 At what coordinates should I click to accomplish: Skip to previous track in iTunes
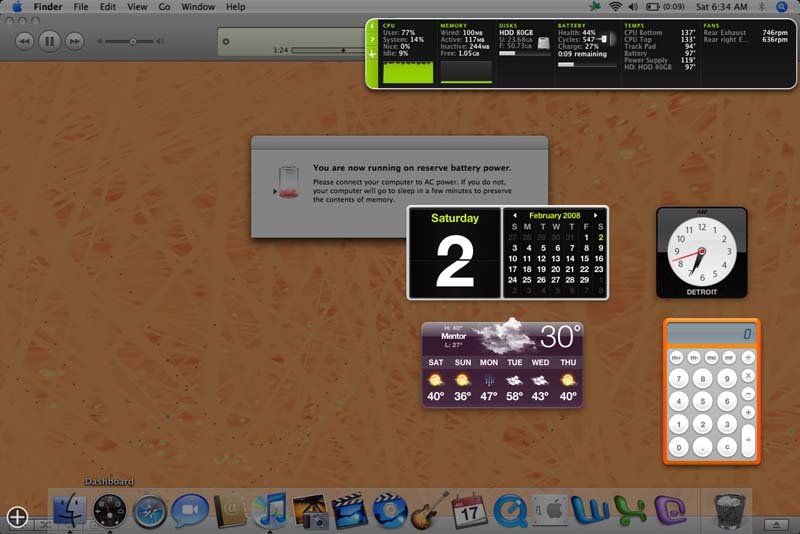tap(24, 41)
